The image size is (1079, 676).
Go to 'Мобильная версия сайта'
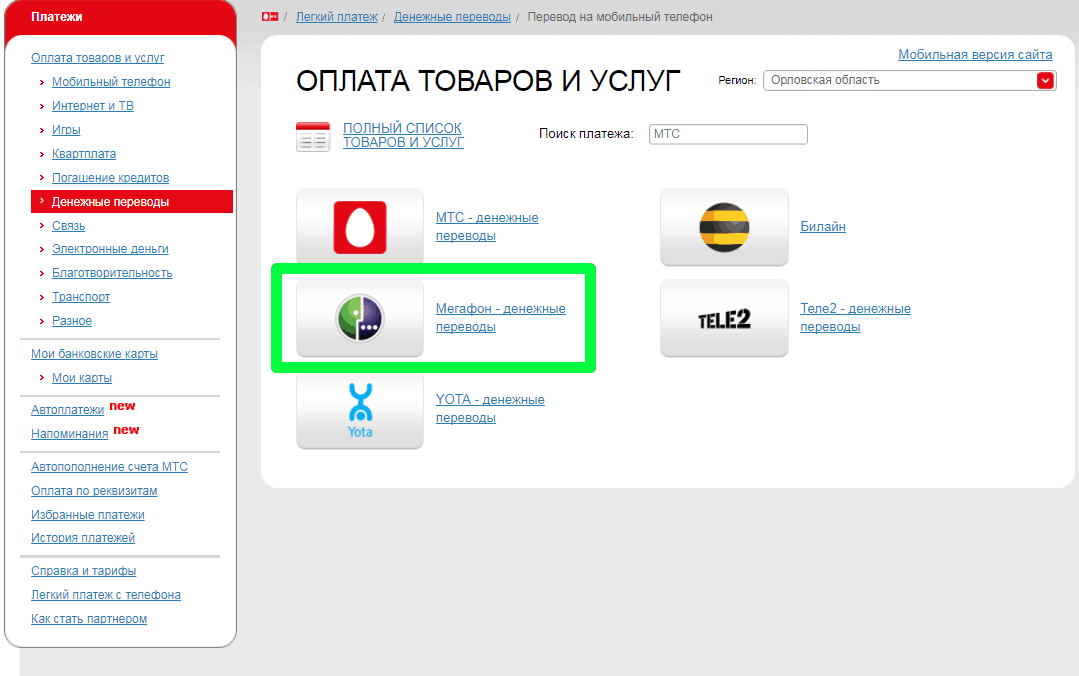click(975, 54)
